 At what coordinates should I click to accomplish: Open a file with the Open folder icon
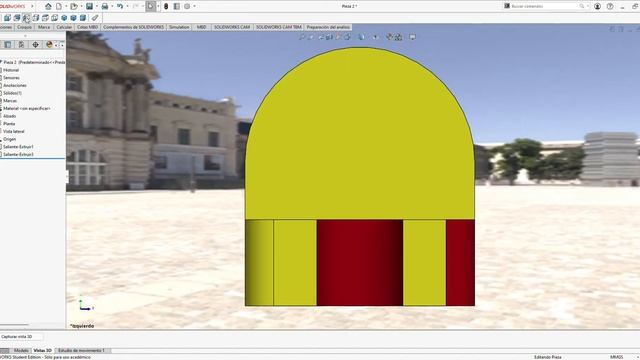point(74,6)
